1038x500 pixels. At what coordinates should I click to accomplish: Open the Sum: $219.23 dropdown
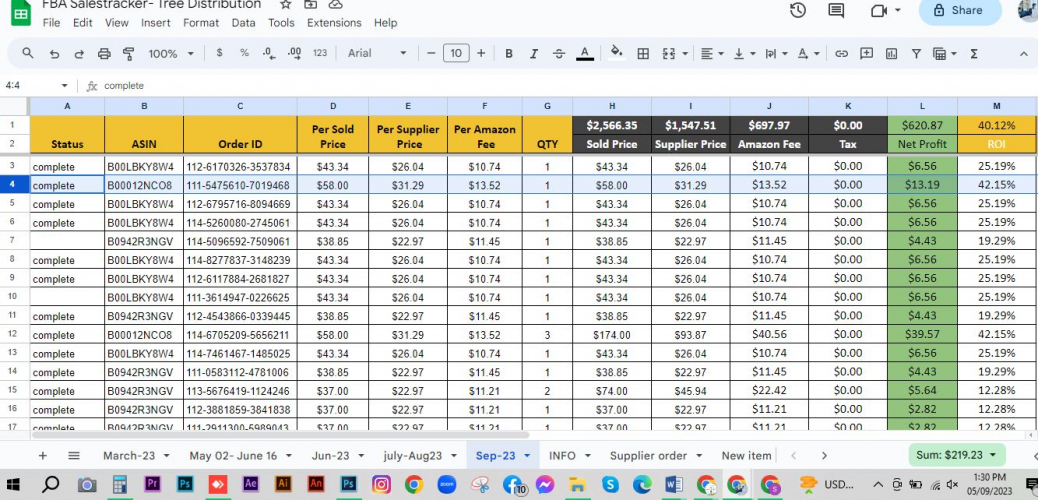point(957,455)
